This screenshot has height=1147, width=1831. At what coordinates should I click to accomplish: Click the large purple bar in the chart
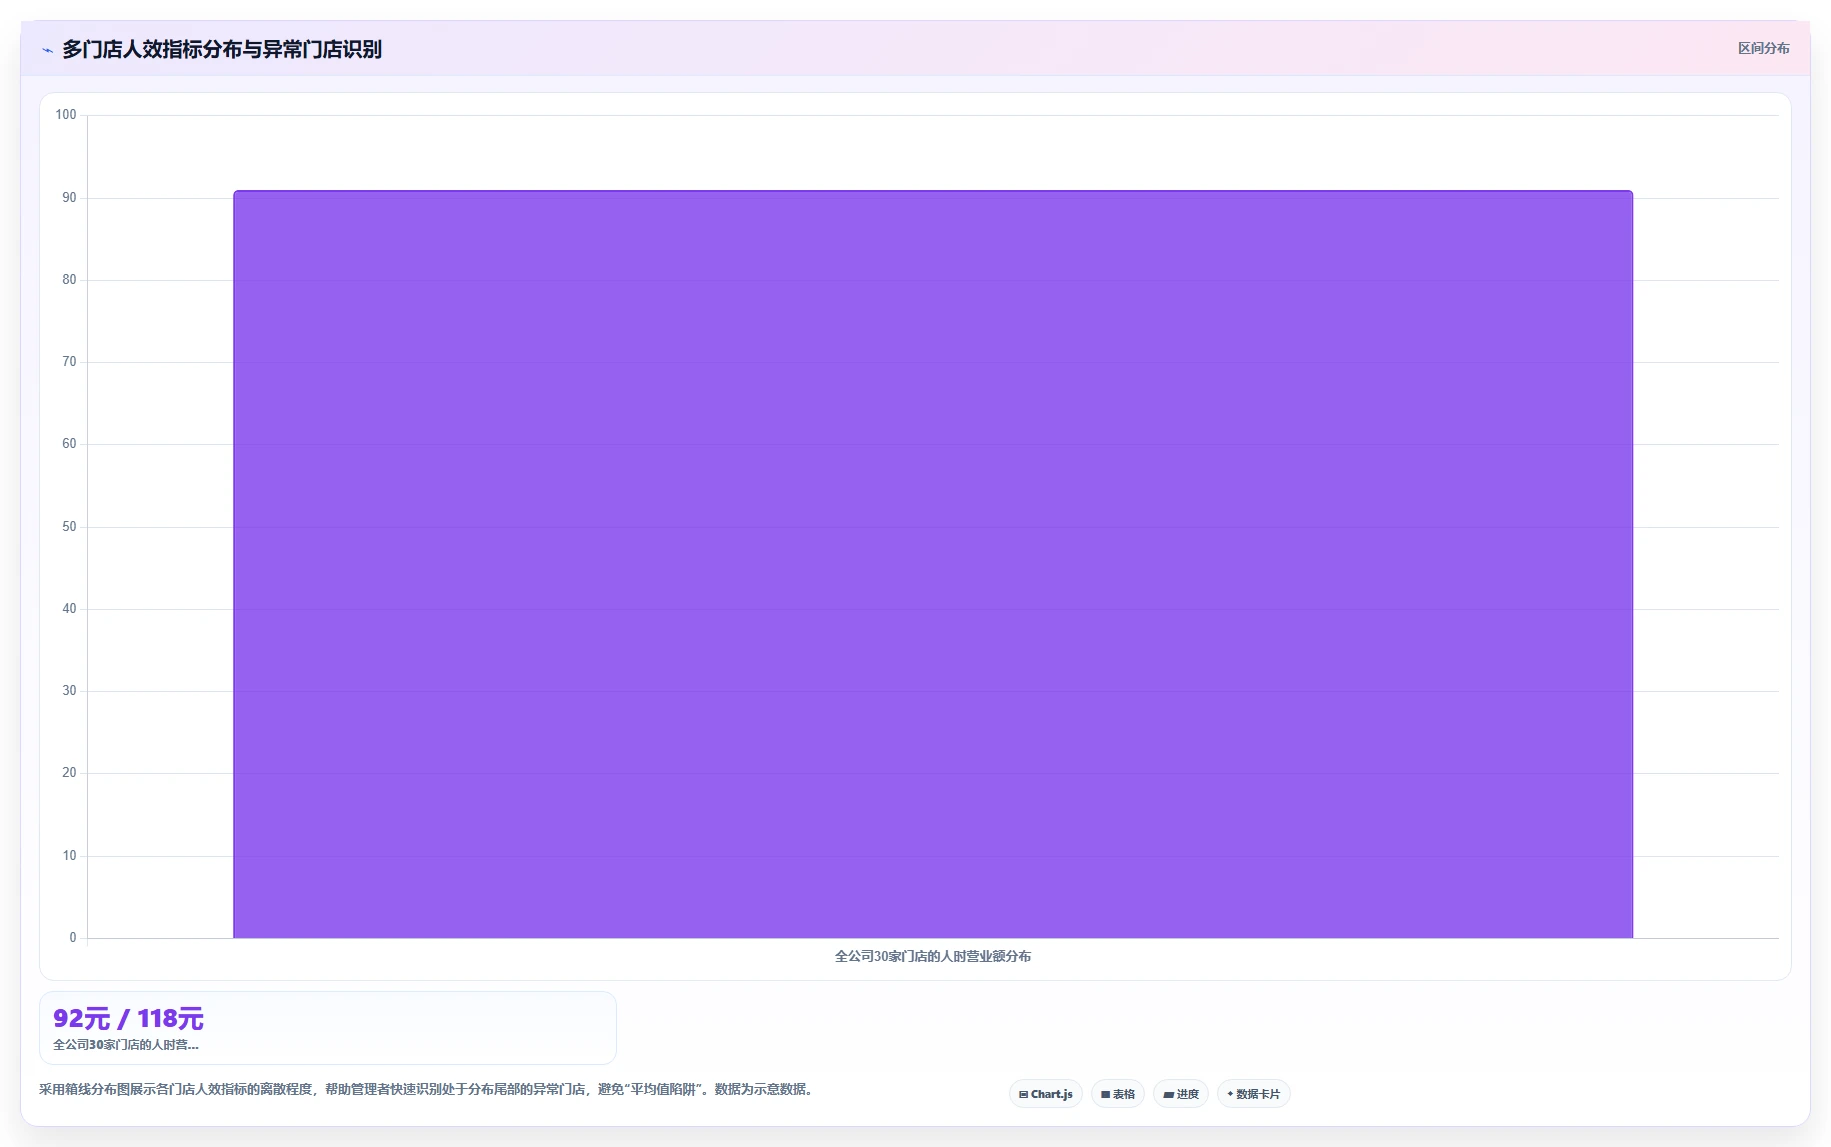click(x=933, y=564)
